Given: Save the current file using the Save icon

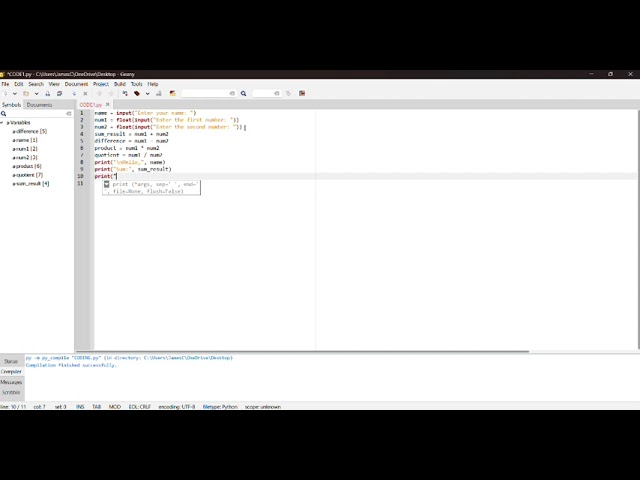Looking at the screenshot, I should [x=48, y=93].
